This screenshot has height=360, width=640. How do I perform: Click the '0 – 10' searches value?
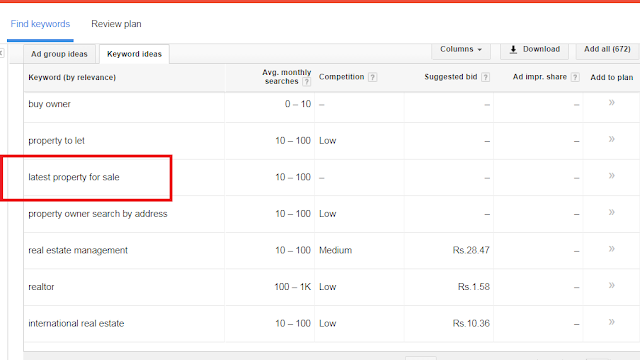[298, 104]
